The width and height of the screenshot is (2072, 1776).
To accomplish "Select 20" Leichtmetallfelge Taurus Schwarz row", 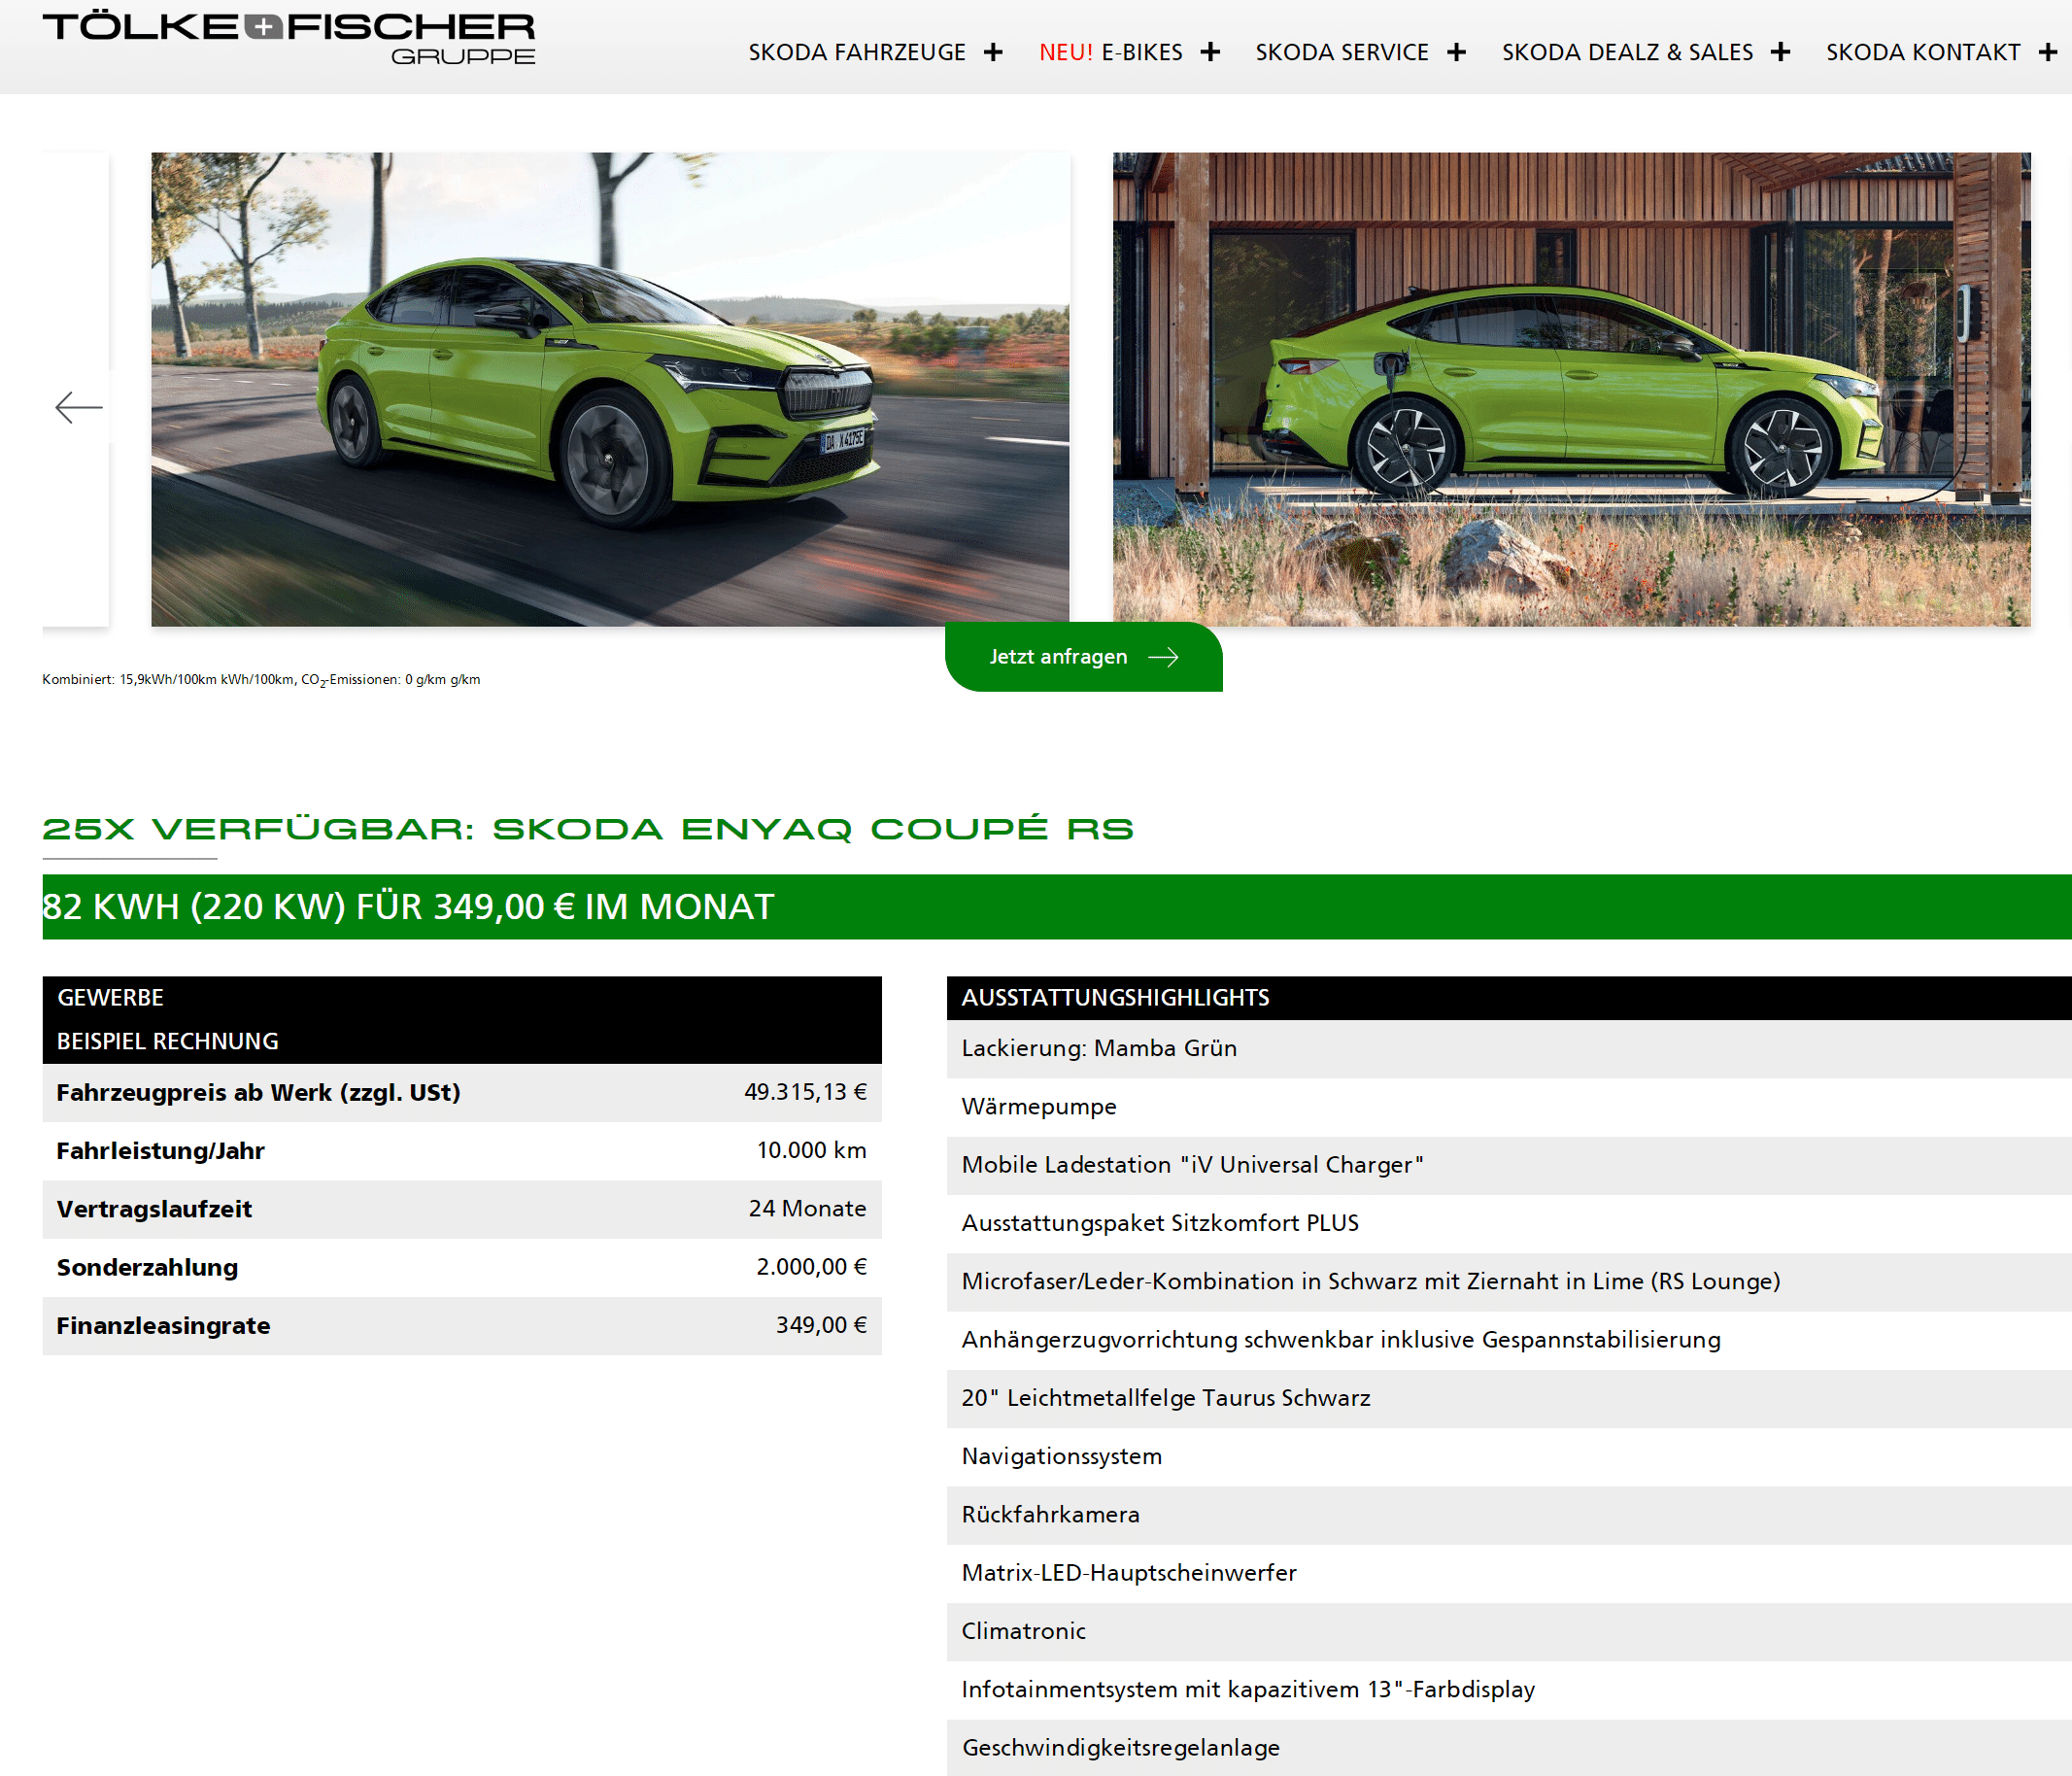I will [1509, 1398].
